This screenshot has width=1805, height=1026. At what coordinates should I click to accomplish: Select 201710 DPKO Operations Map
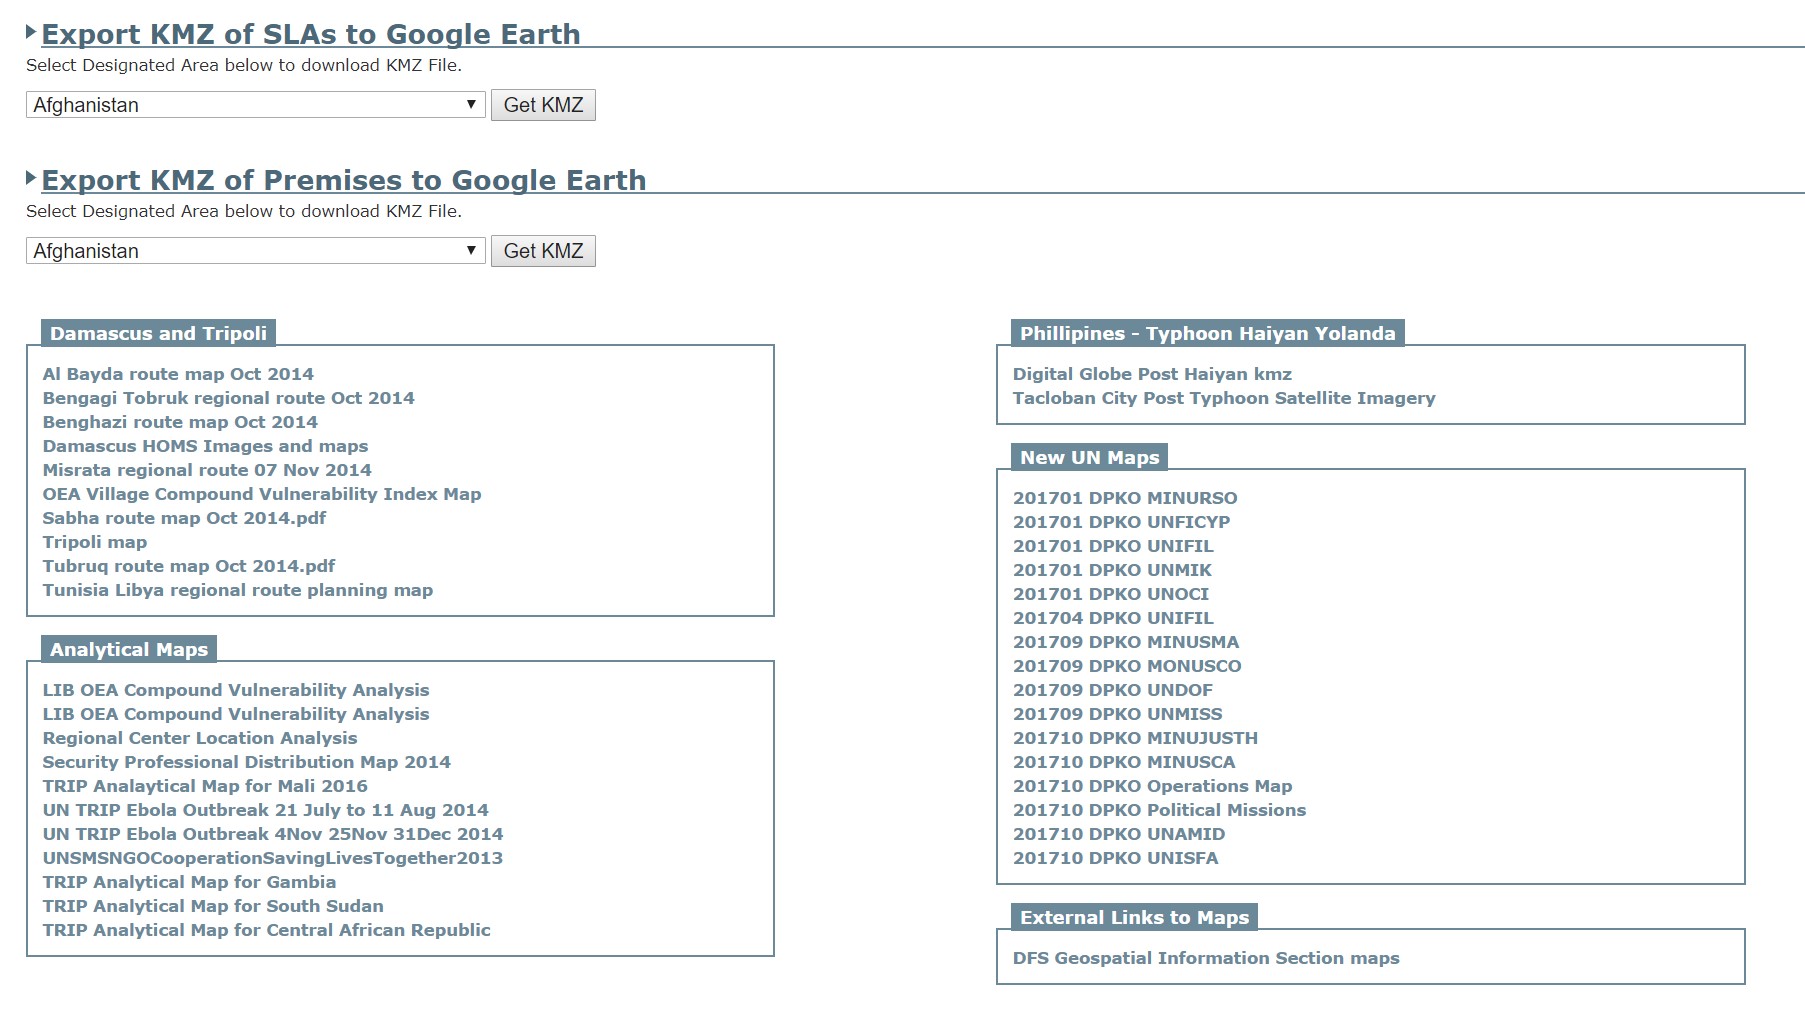[x=1151, y=785]
